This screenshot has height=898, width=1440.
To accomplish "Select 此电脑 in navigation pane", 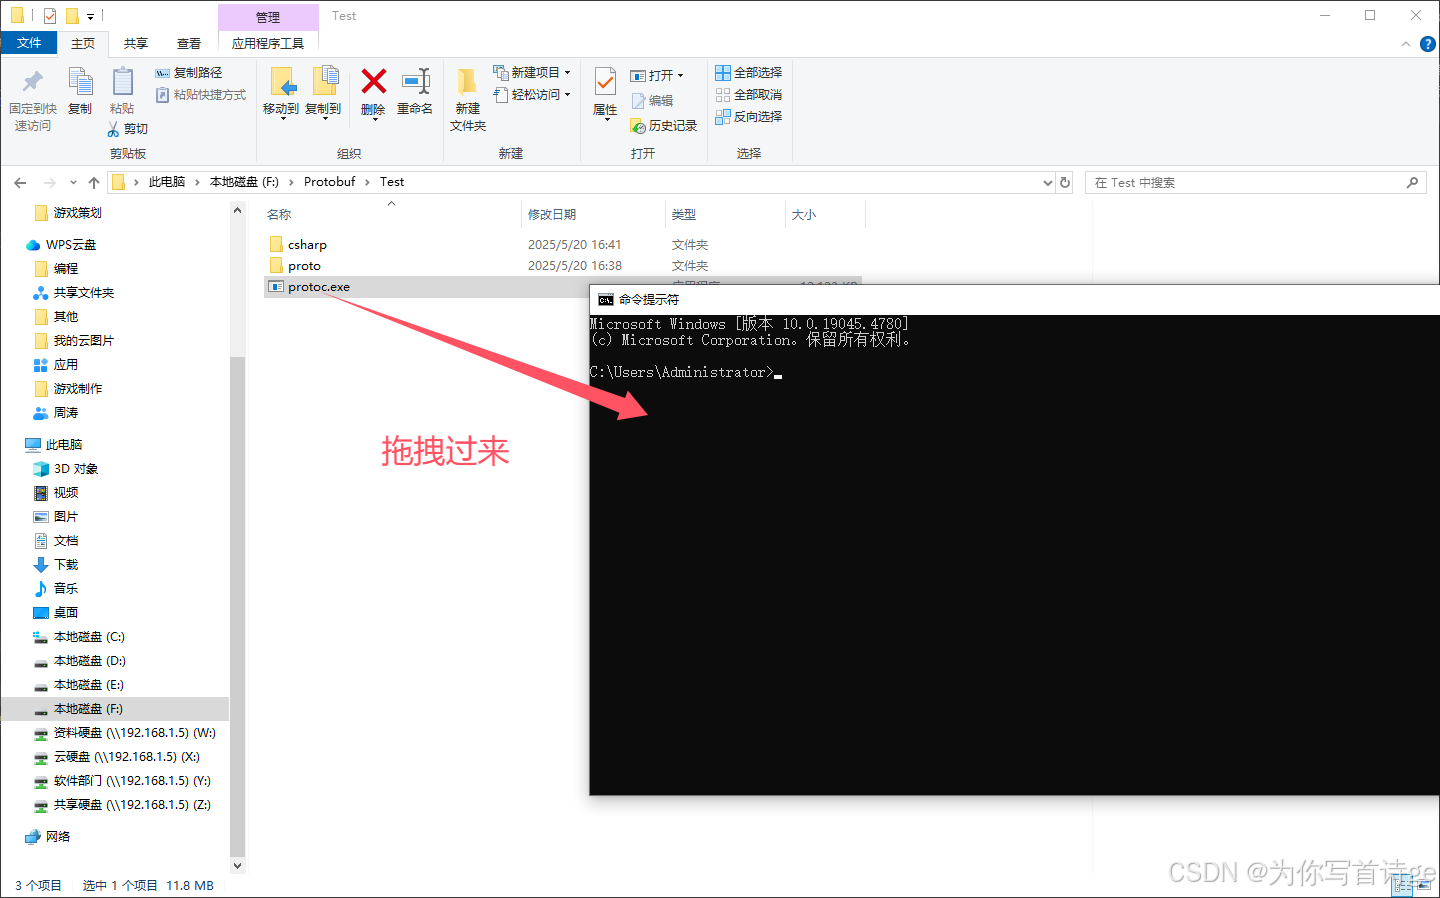I will coord(64,445).
